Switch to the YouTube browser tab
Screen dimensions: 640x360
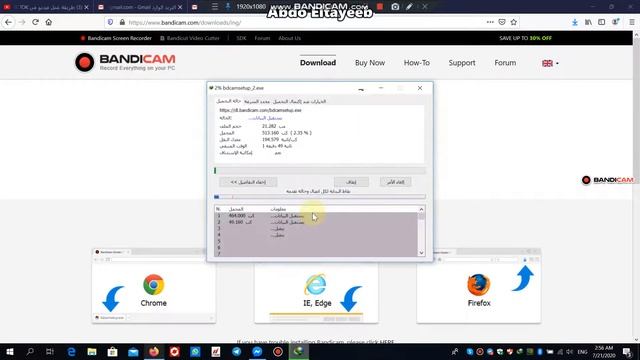(x=46, y=7)
